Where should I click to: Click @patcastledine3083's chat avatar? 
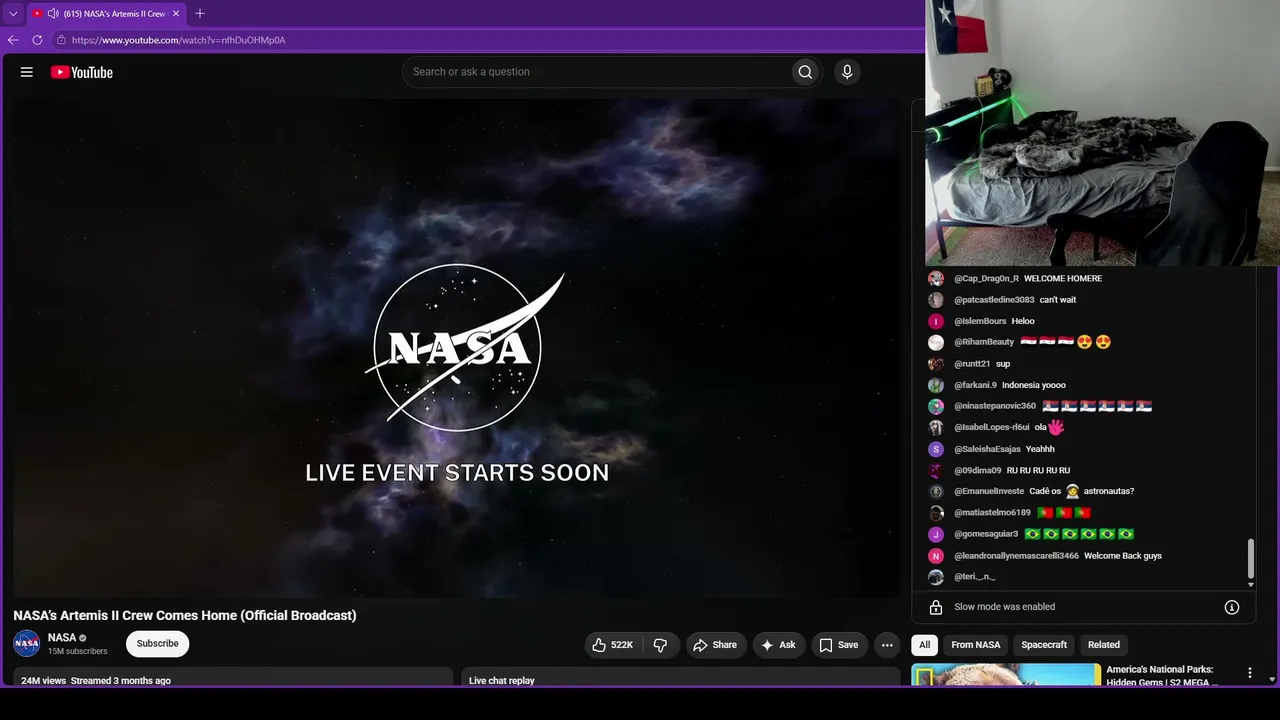(936, 300)
